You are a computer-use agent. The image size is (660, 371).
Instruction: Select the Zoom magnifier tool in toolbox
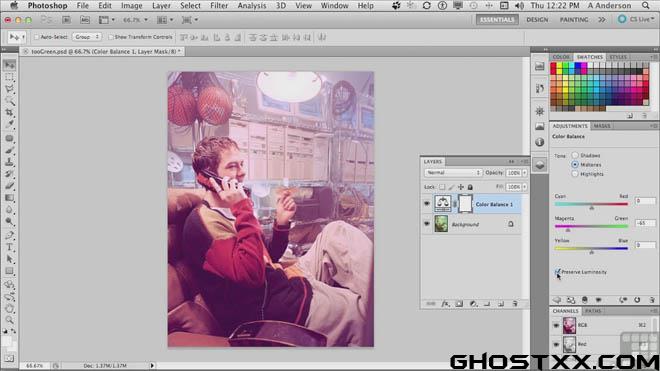10,320
